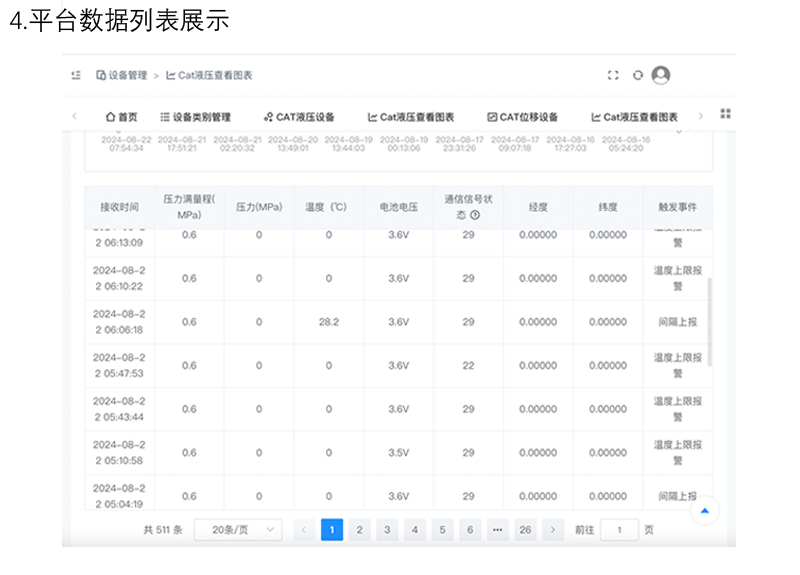This screenshot has height=575, width=800.
Task: Open the user avatar menu
Action: tap(660, 75)
